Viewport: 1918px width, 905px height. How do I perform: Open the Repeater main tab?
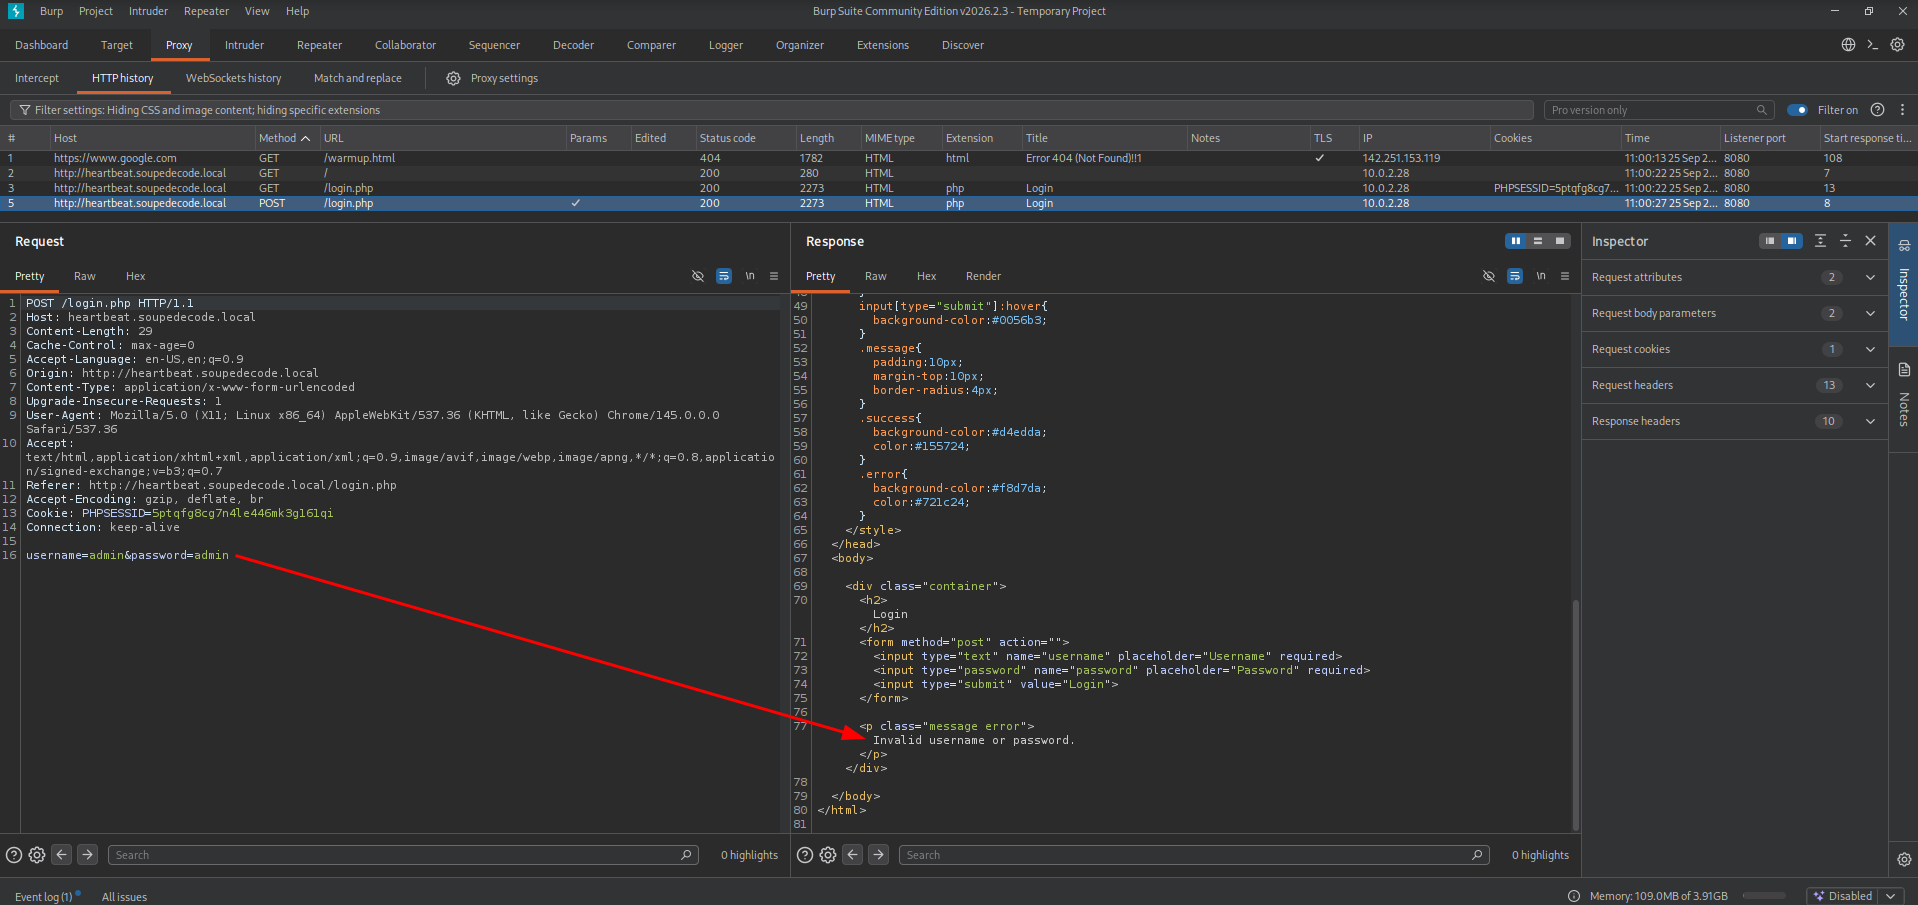pos(319,45)
